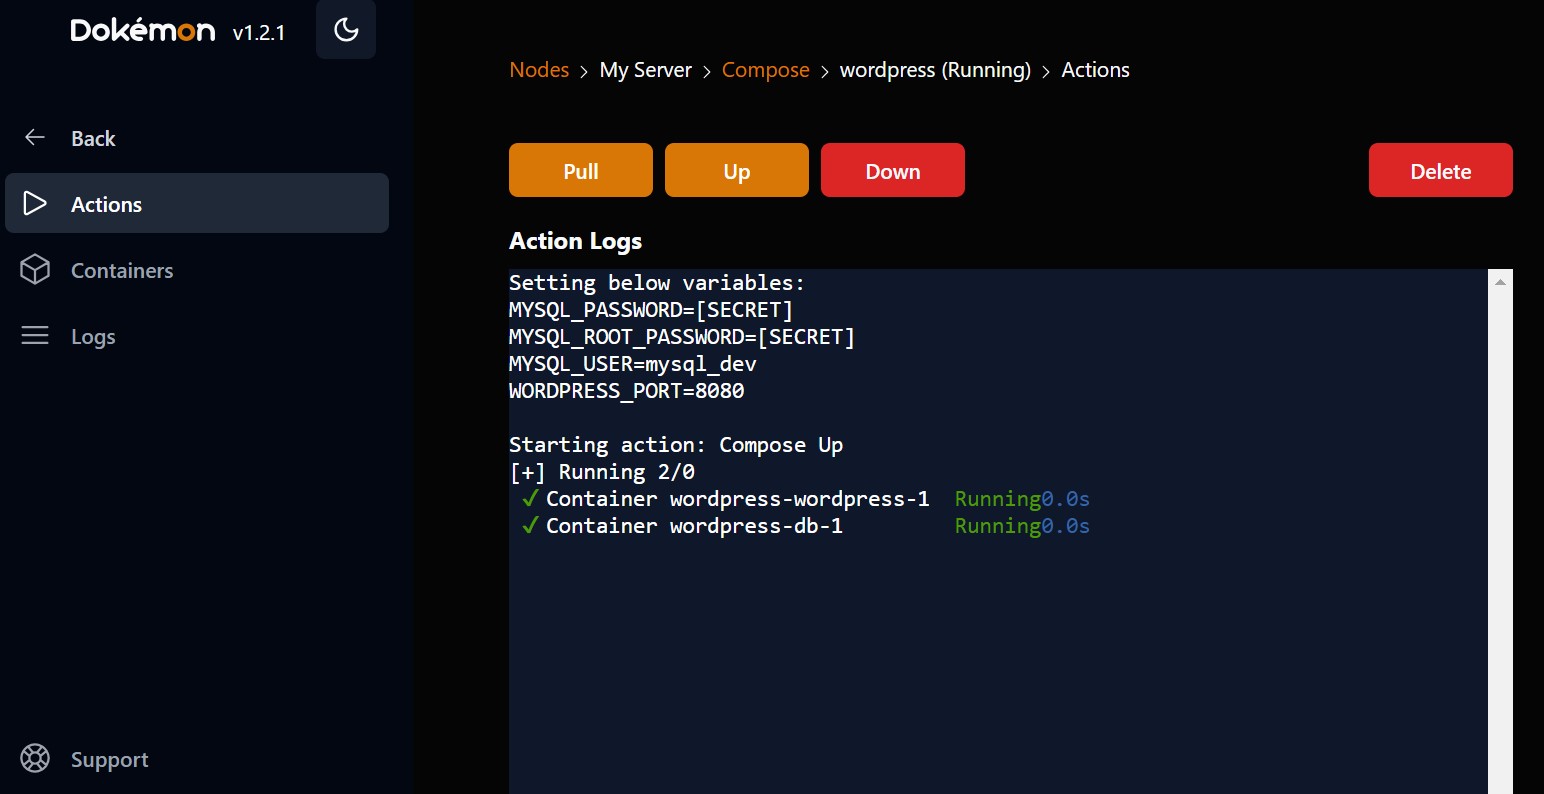Viewport: 1544px width, 794px height.
Task: Click the play triangle icon beside Actions
Action: click(35, 204)
